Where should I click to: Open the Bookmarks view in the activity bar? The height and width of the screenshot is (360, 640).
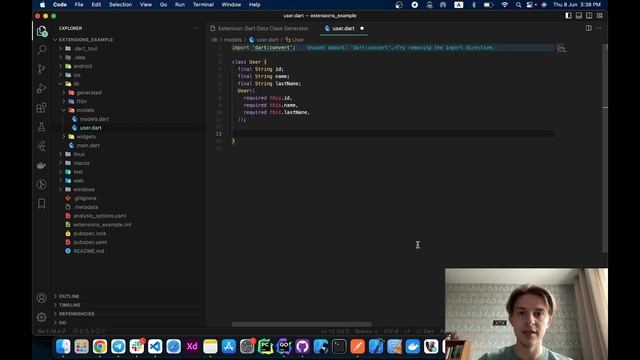[x=42, y=203]
